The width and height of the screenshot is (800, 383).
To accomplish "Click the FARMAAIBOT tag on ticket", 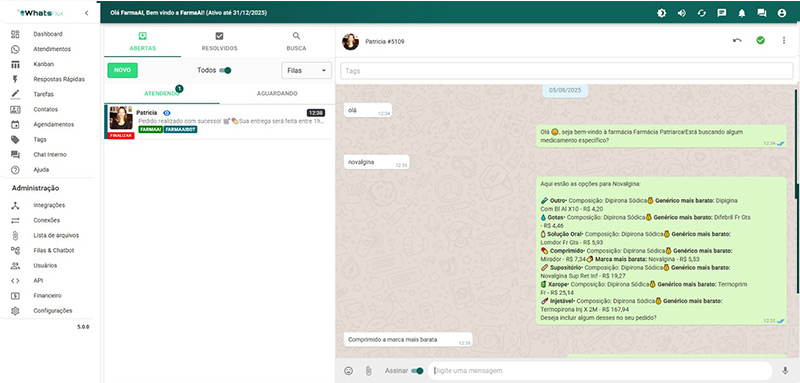I will [181, 130].
